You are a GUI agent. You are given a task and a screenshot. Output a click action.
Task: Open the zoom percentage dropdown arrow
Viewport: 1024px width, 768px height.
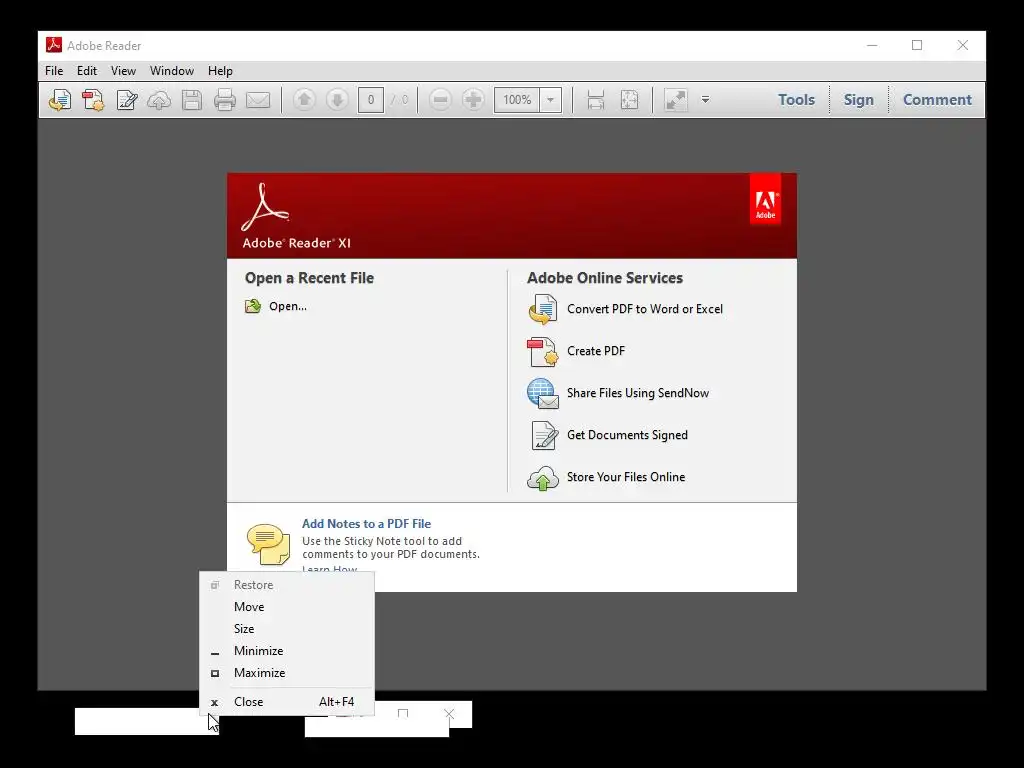[x=551, y=100]
